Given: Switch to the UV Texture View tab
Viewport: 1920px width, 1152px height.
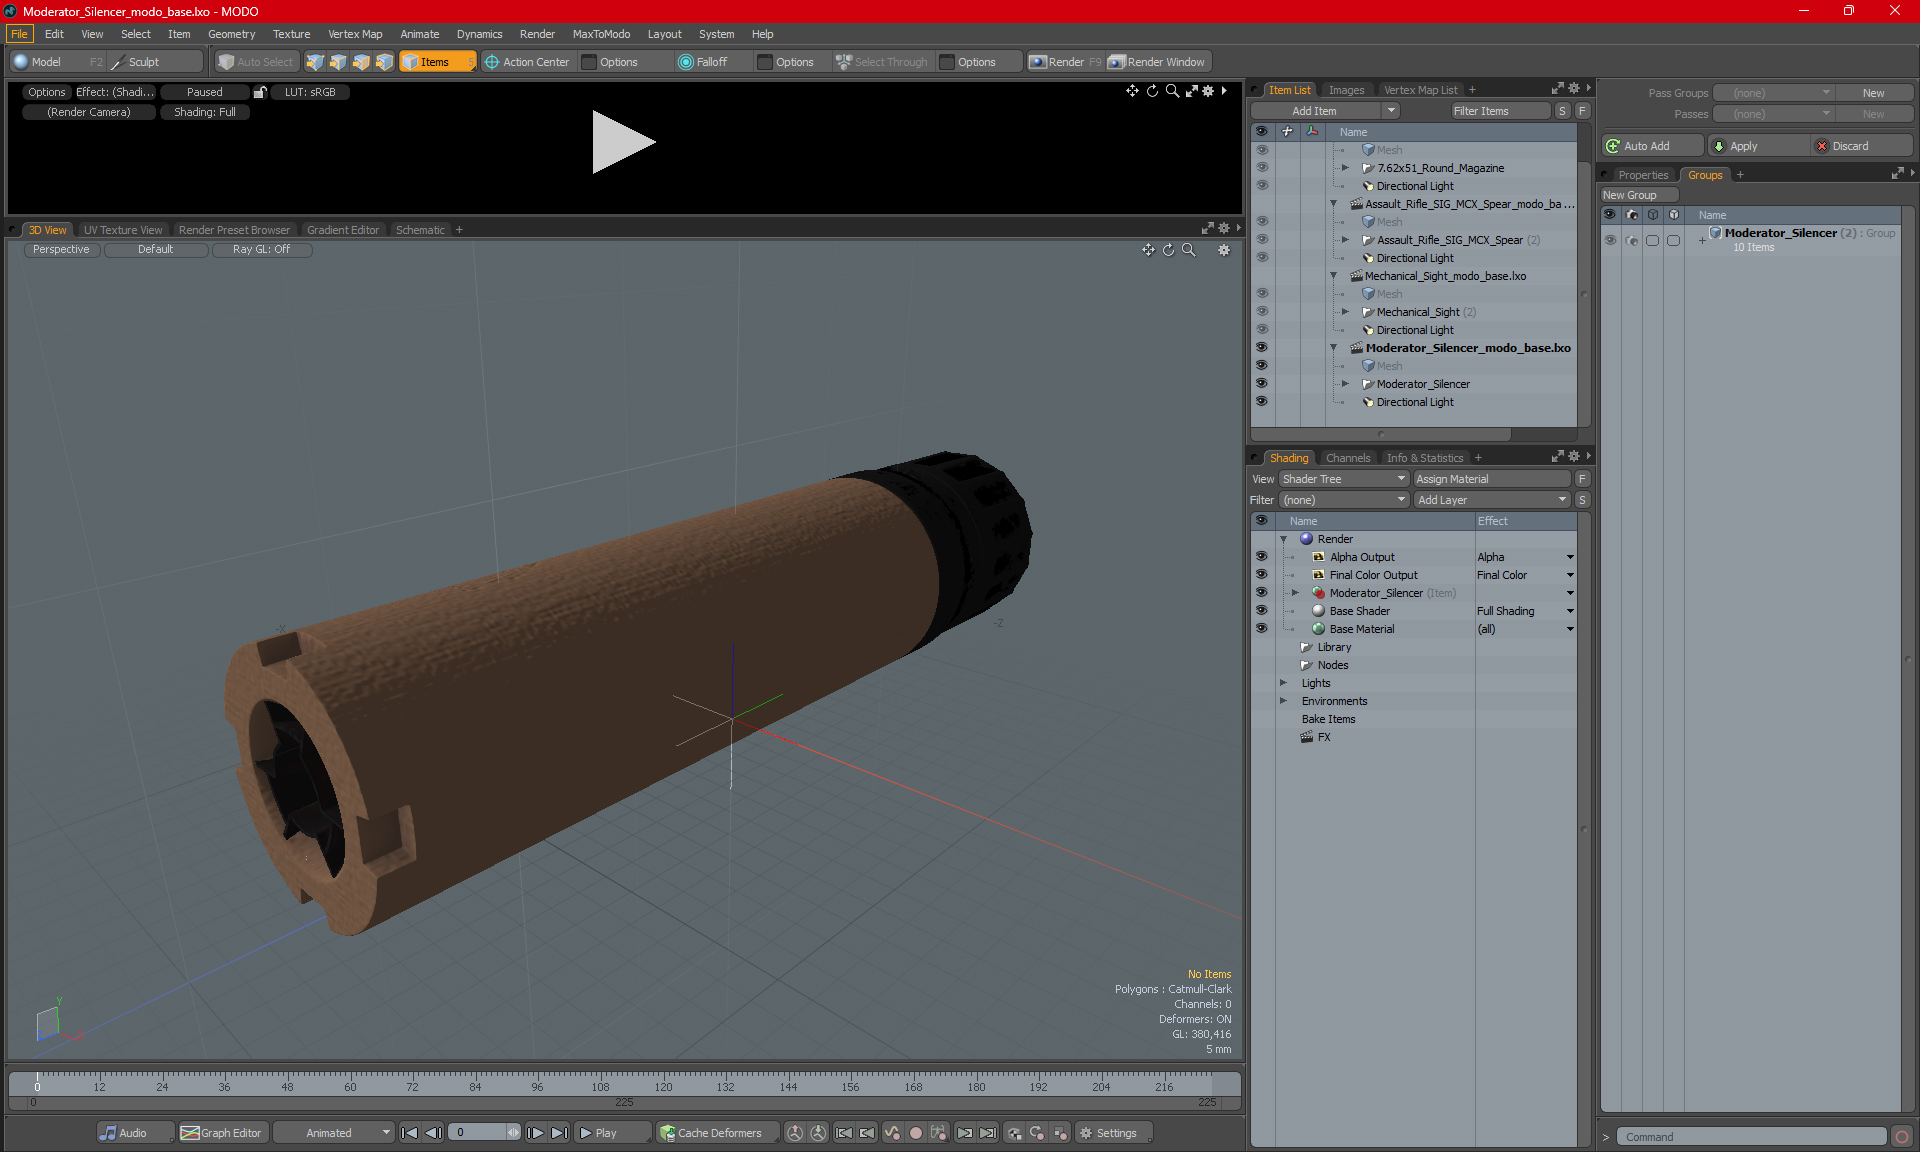Looking at the screenshot, I should click(x=122, y=230).
